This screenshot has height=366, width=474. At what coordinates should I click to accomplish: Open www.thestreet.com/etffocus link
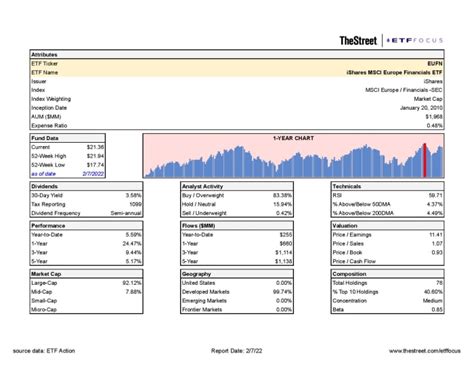(x=425, y=351)
